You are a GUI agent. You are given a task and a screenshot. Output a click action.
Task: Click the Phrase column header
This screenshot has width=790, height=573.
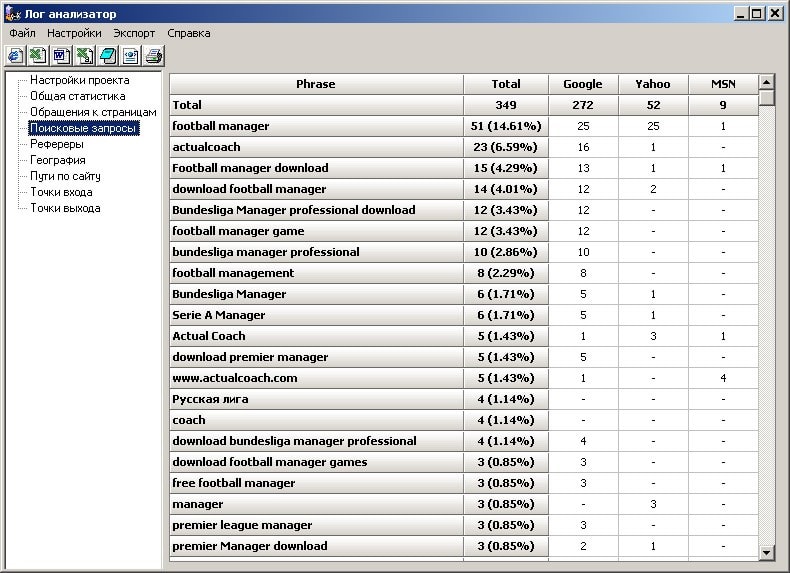316,84
